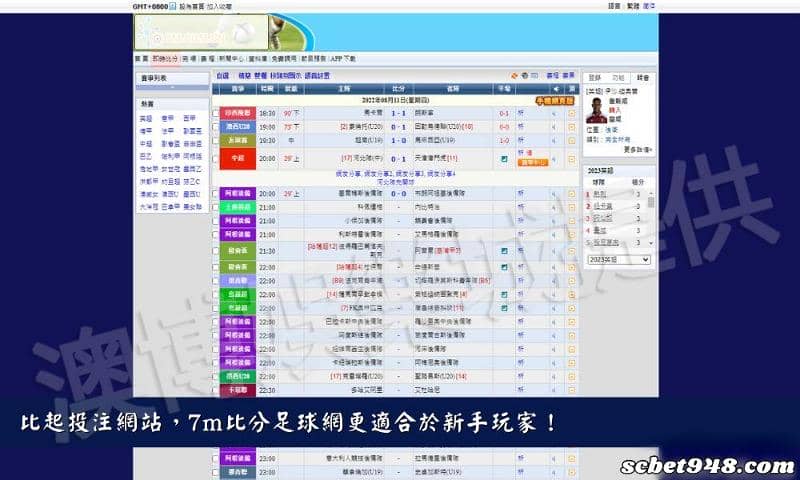Click the 語音設置 link above the table

coord(317,75)
